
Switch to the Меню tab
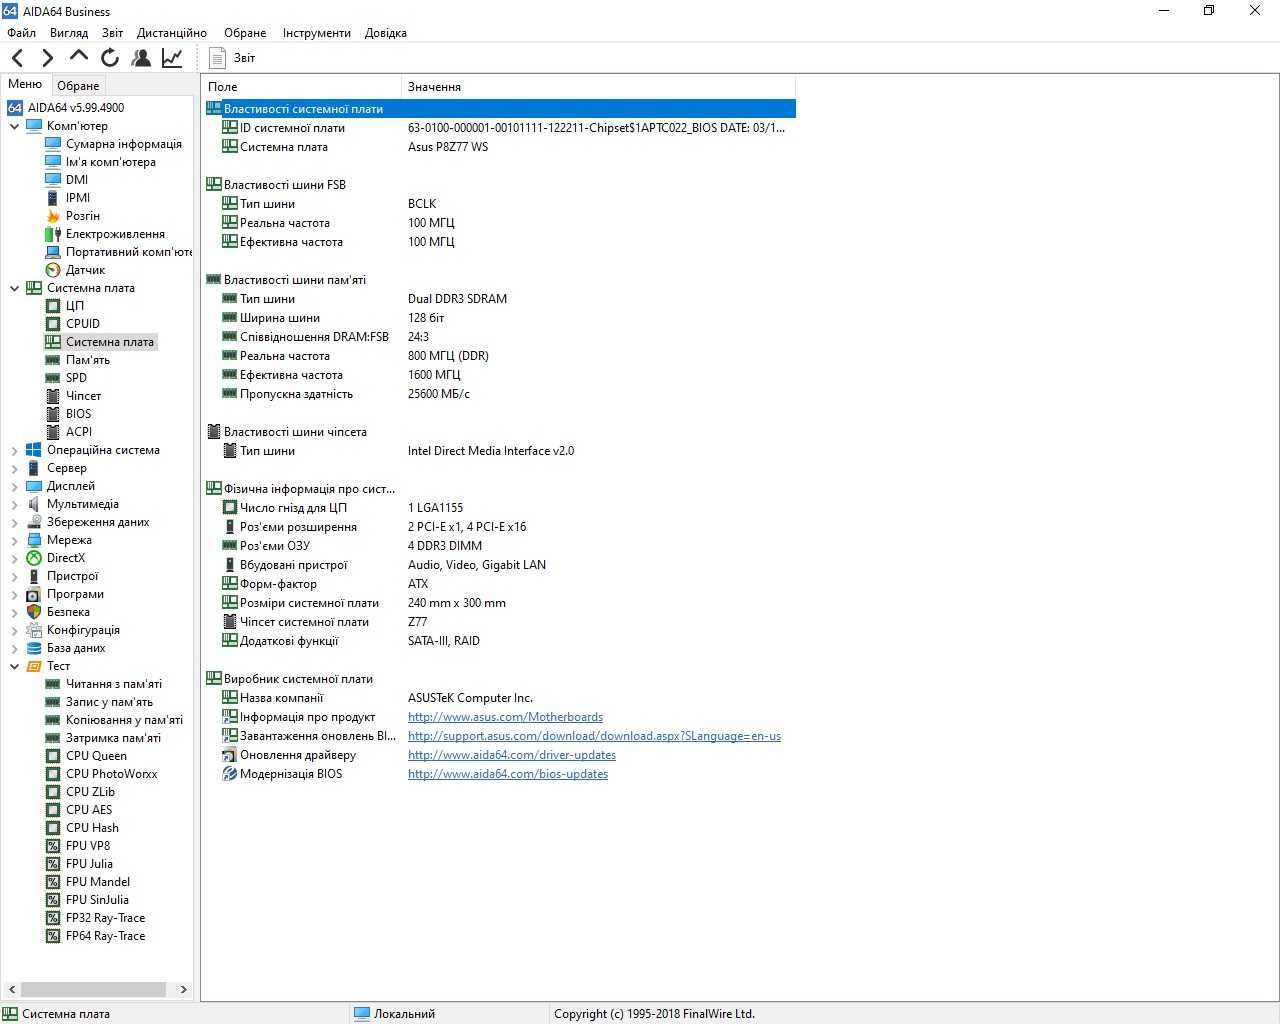coord(25,84)
